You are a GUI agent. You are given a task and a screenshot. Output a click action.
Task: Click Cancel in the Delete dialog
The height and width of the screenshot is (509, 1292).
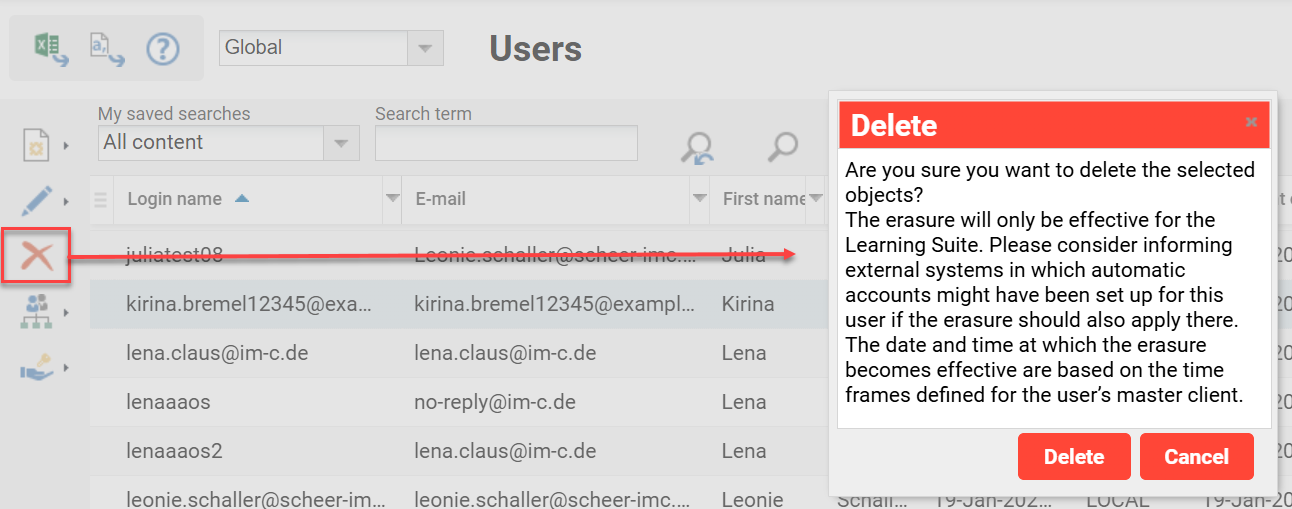pyautogui.click(x=1197, y=457)
